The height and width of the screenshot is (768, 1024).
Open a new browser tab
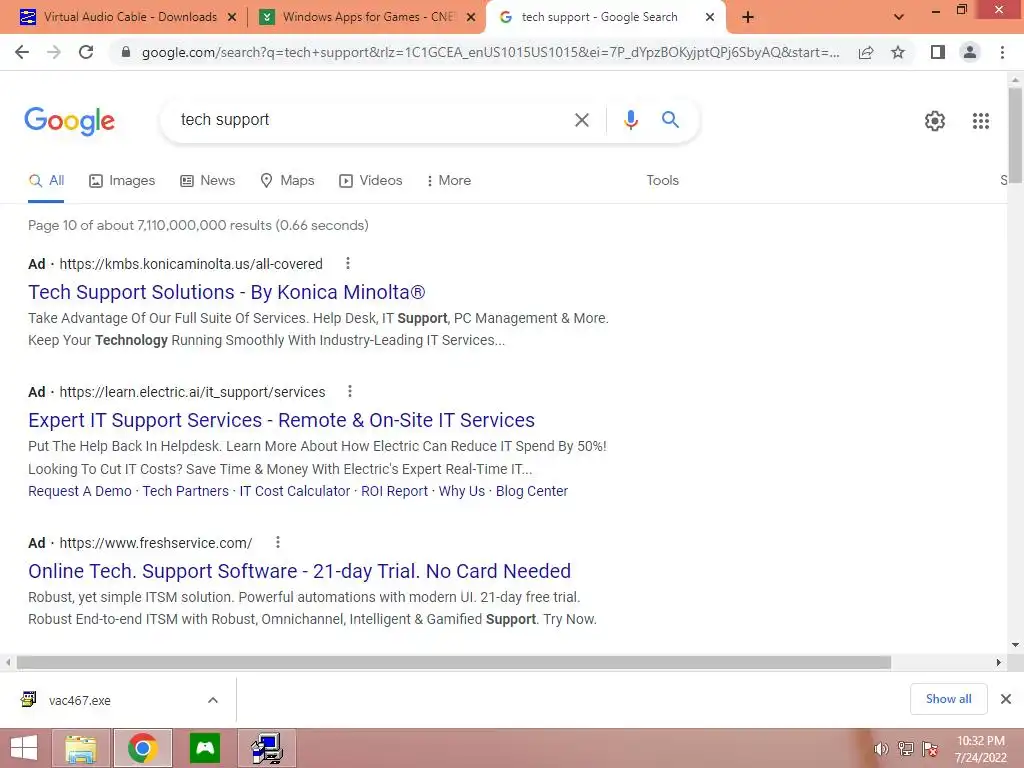click(748, 17)
